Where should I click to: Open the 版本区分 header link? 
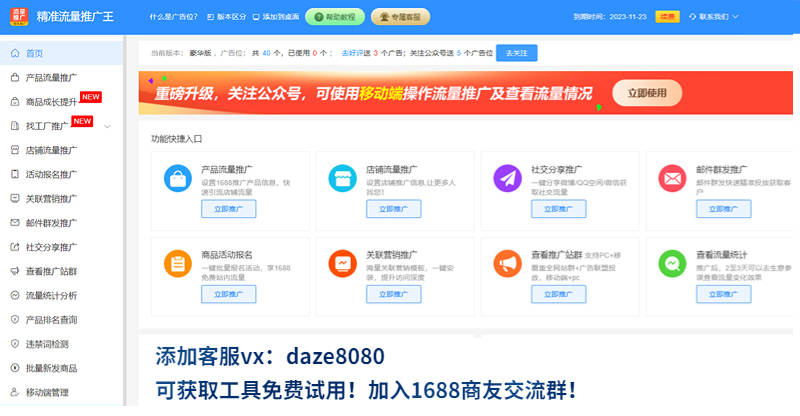[x=227, y=17]
